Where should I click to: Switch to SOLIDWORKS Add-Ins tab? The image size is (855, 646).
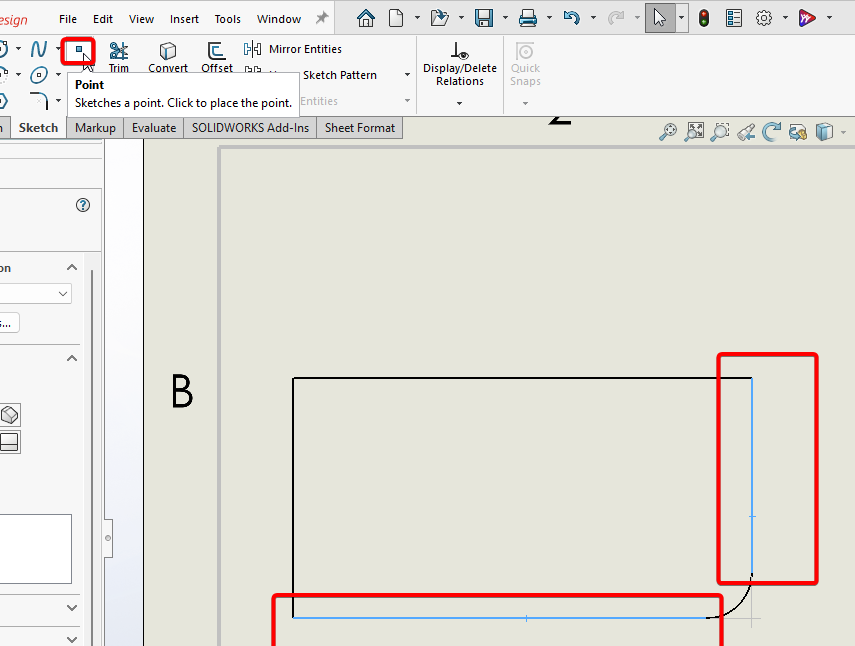250,128
